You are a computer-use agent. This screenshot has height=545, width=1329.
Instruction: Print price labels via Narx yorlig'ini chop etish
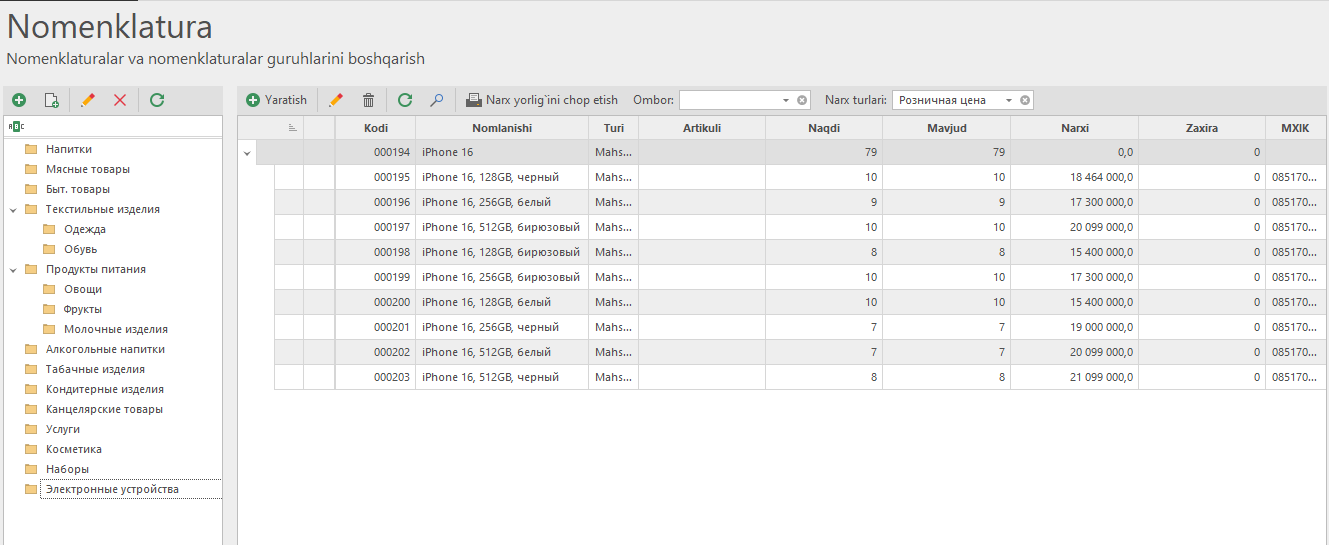[542, 100]
